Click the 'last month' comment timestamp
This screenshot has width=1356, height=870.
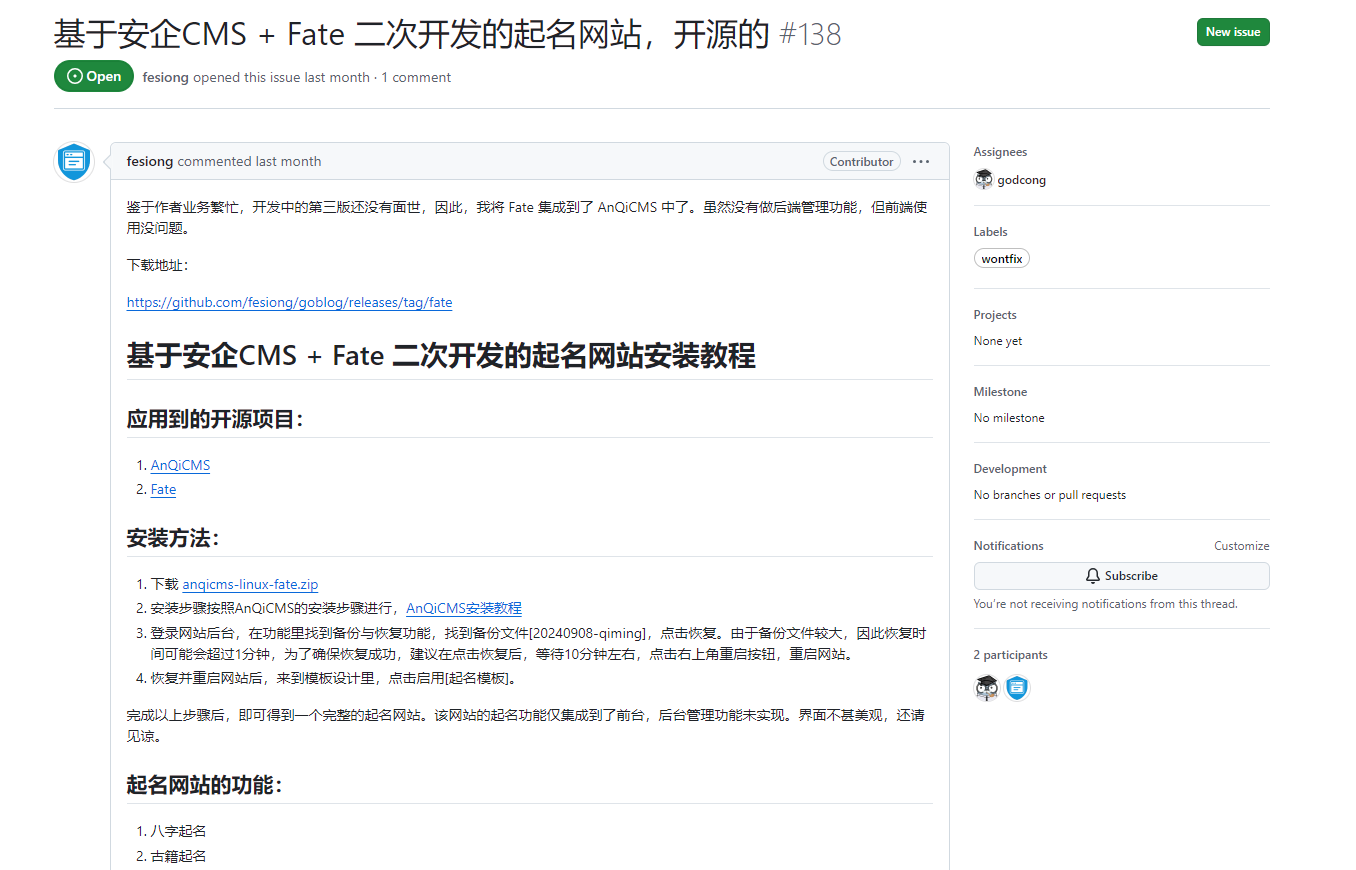288,161
